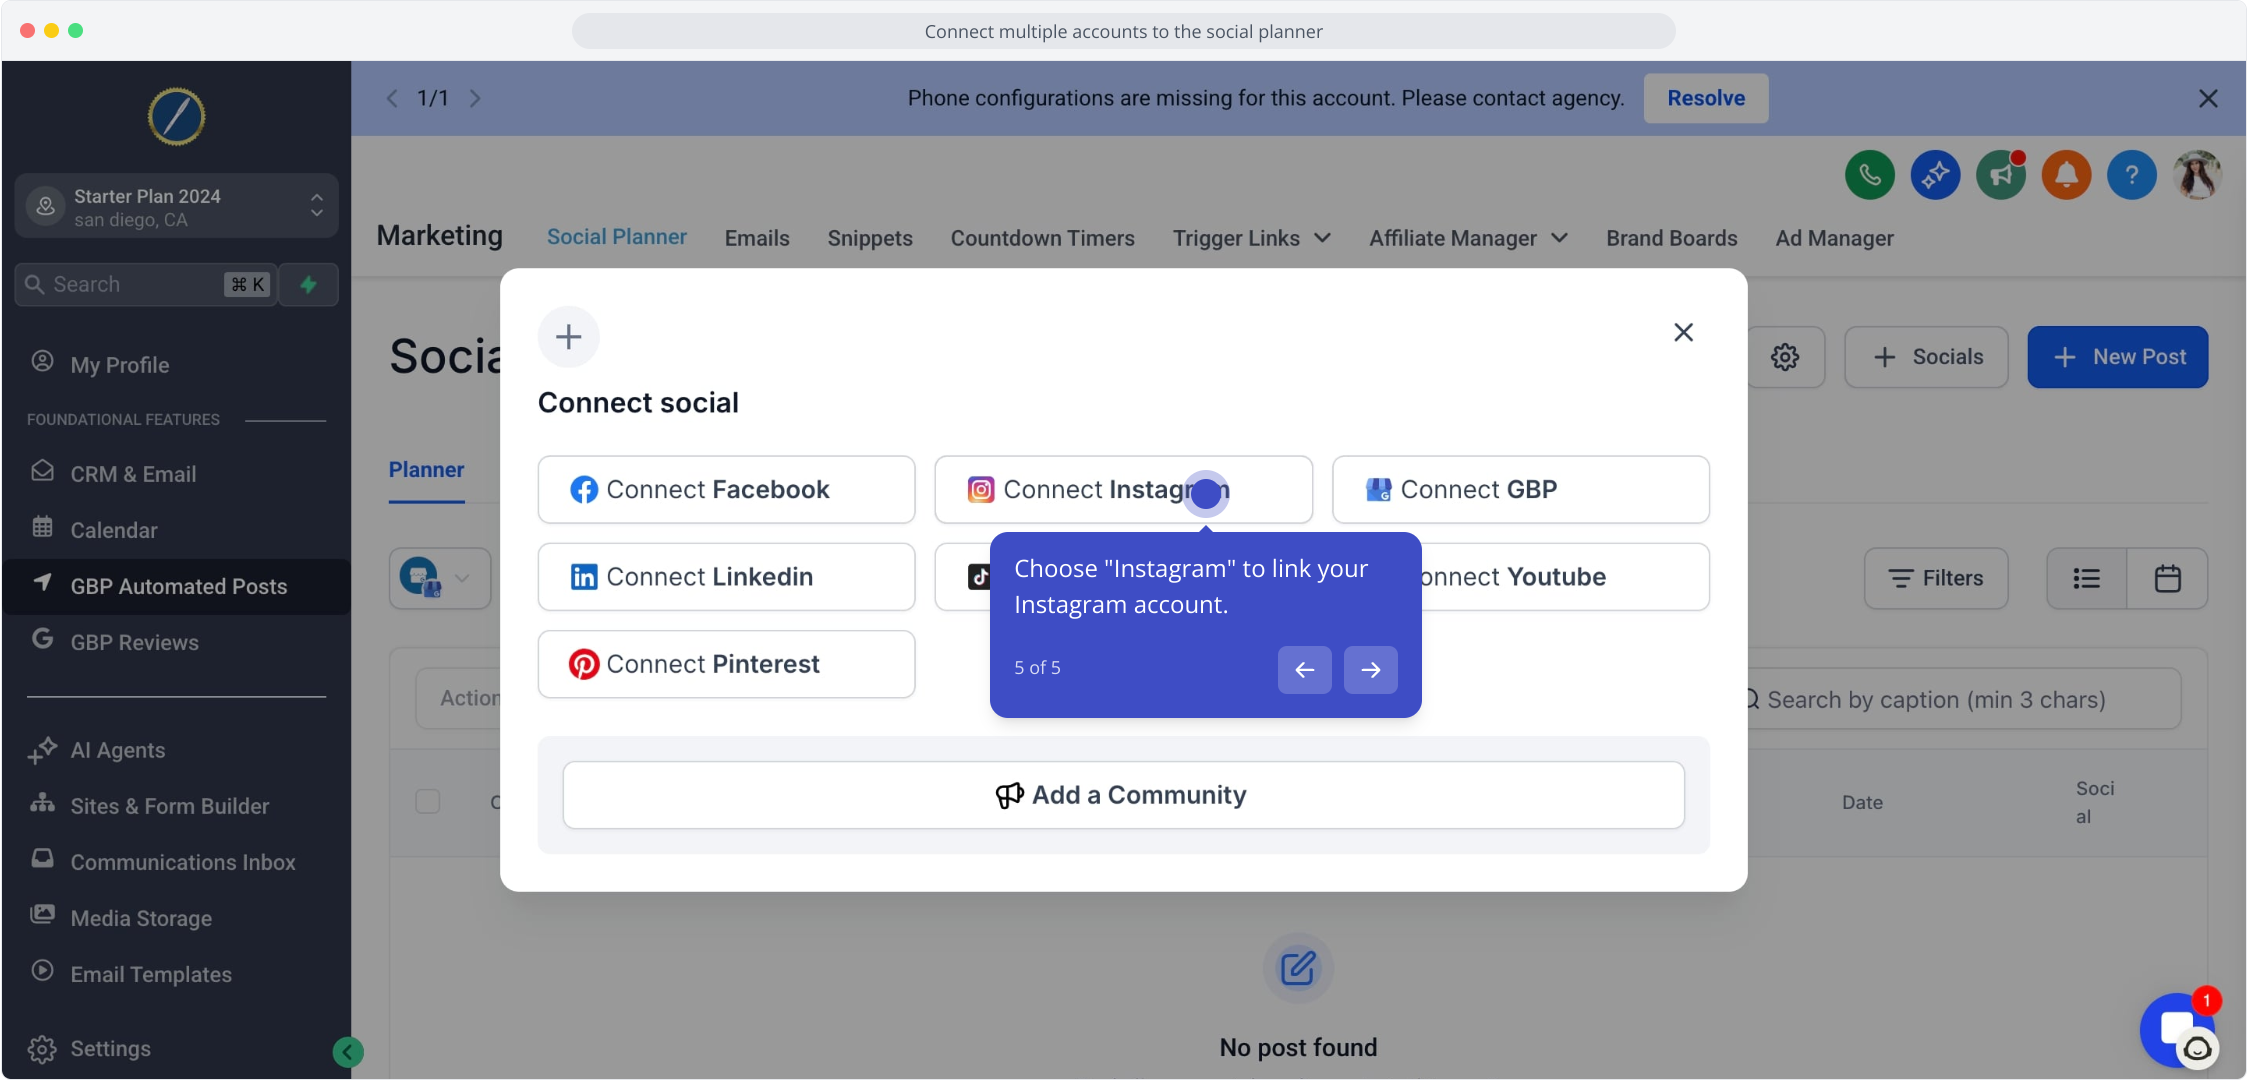Click the no post found edit icon
2248x1080 pixels.
[x=1298, y=968]
